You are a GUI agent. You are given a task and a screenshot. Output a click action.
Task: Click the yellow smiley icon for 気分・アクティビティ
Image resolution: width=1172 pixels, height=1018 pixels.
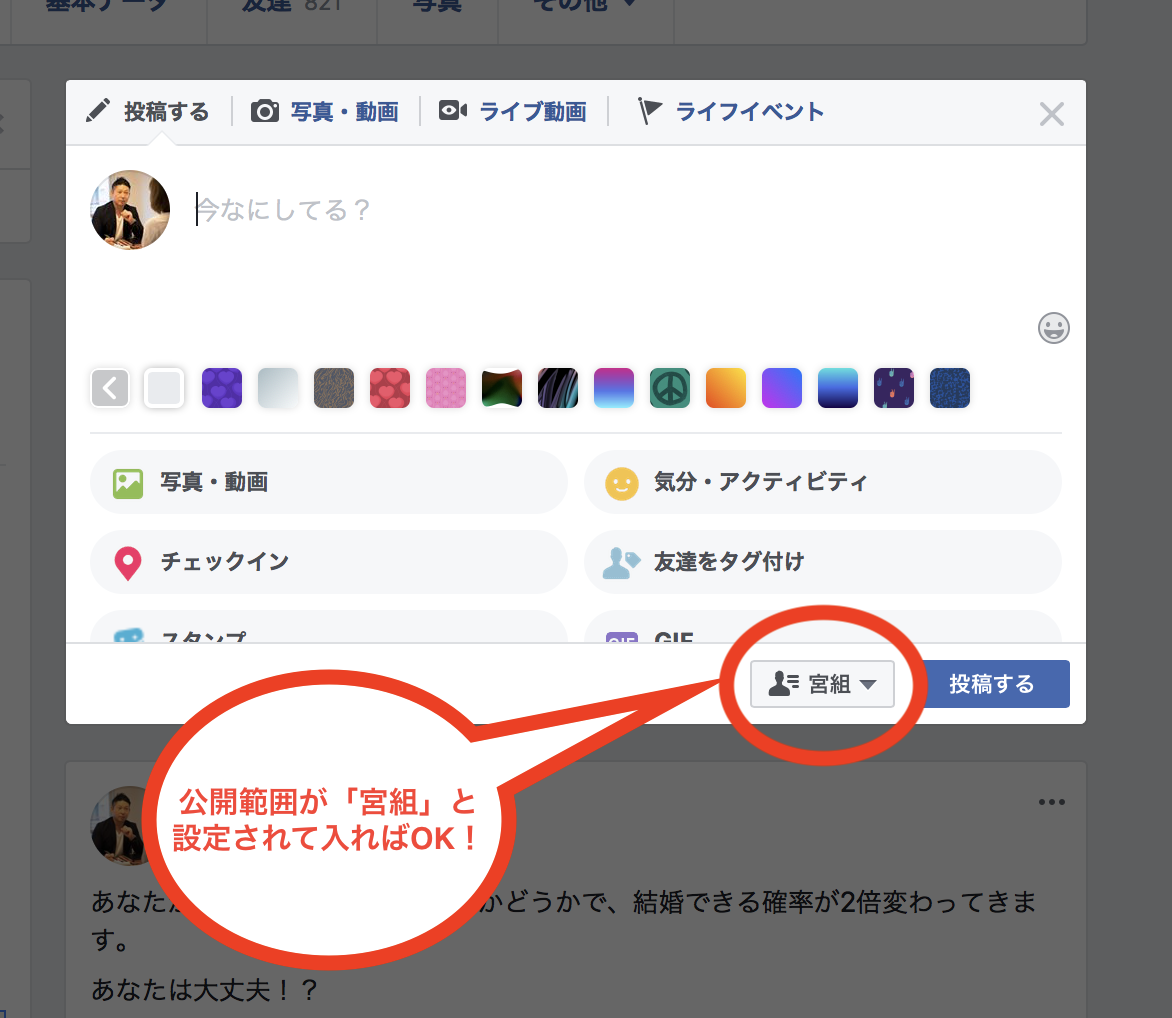622,484
